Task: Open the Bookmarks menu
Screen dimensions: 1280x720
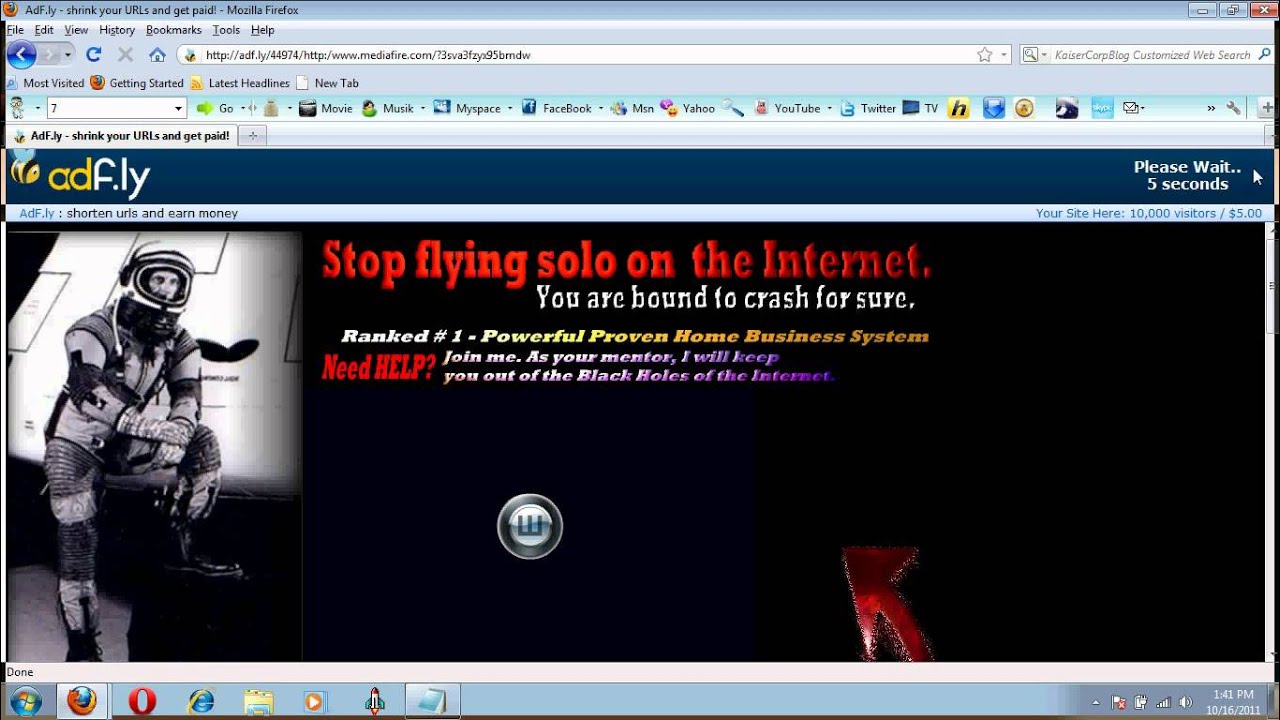Action: click(x=174, y=30)
